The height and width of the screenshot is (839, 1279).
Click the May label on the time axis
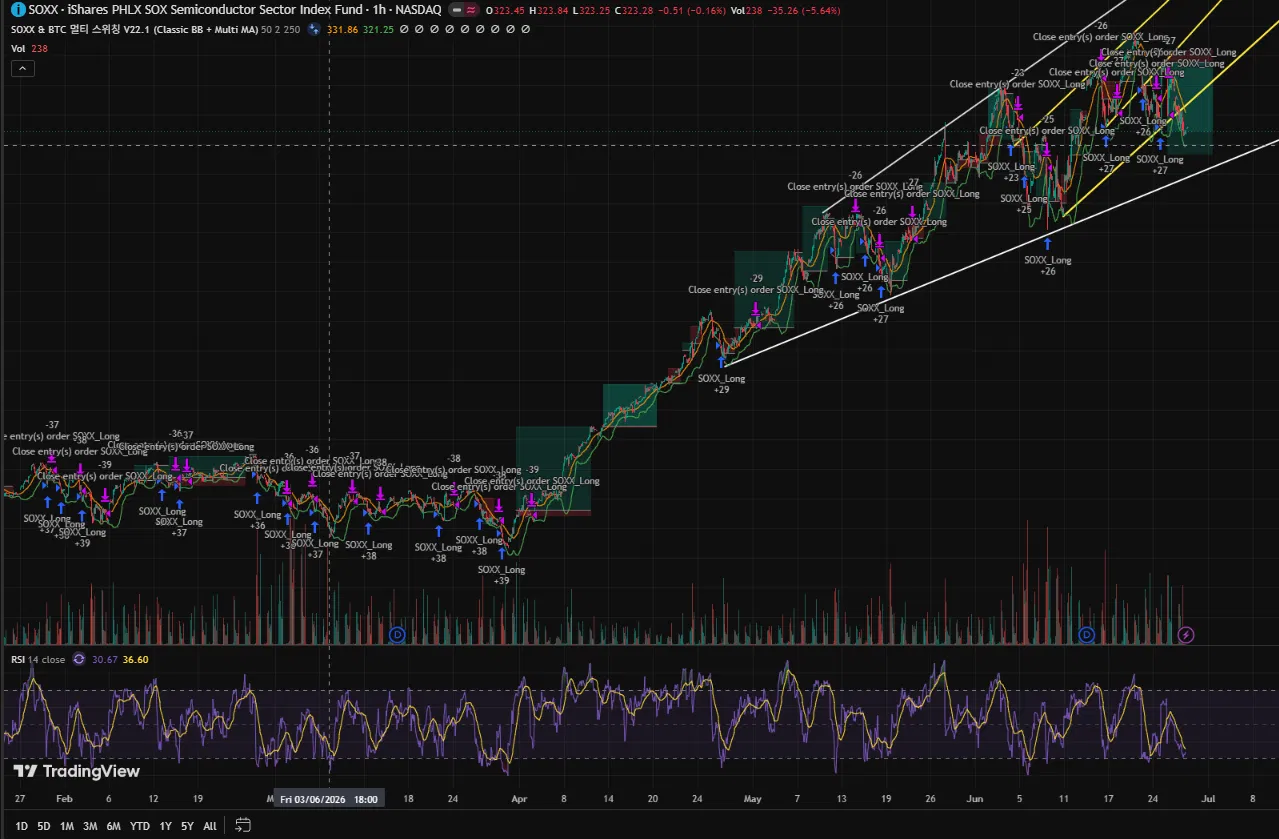pyautogui.click(x=753, y=800)
